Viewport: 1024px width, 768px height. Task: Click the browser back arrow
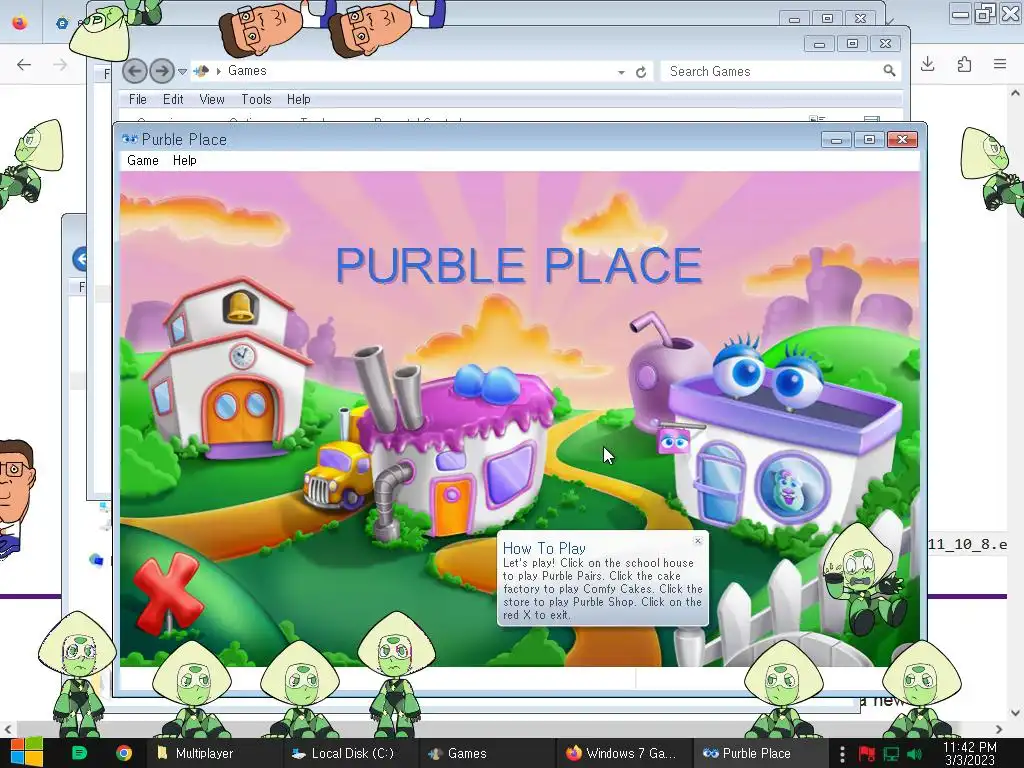point(24,64)
